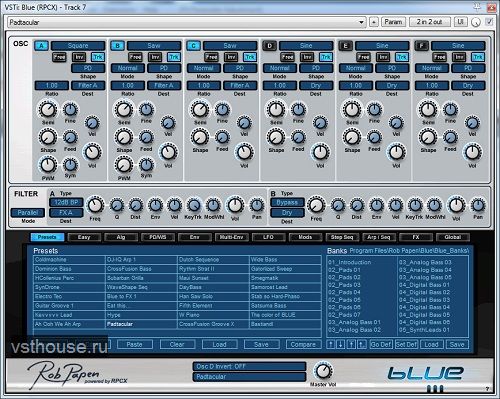Open oscillator B Saw waveform selector
Viewport: 500px width, 399px height.
(154, 46)
